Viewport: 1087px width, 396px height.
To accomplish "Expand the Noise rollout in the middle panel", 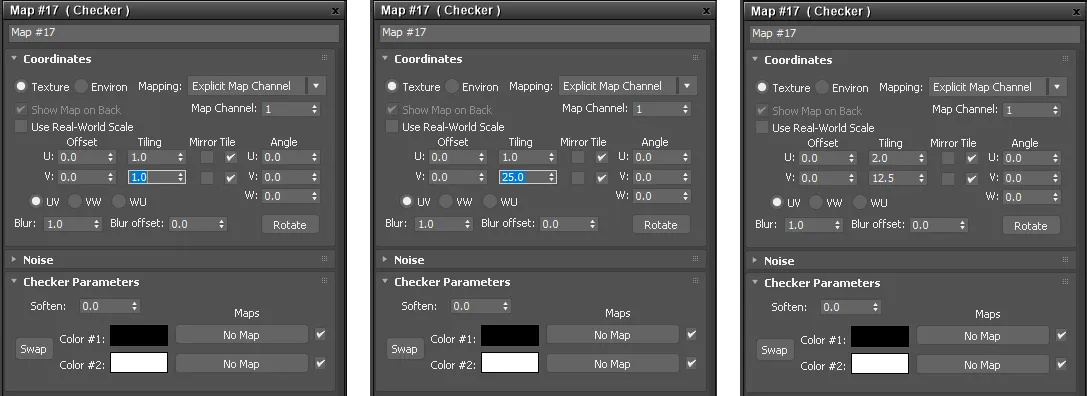I will click(385, 259).
